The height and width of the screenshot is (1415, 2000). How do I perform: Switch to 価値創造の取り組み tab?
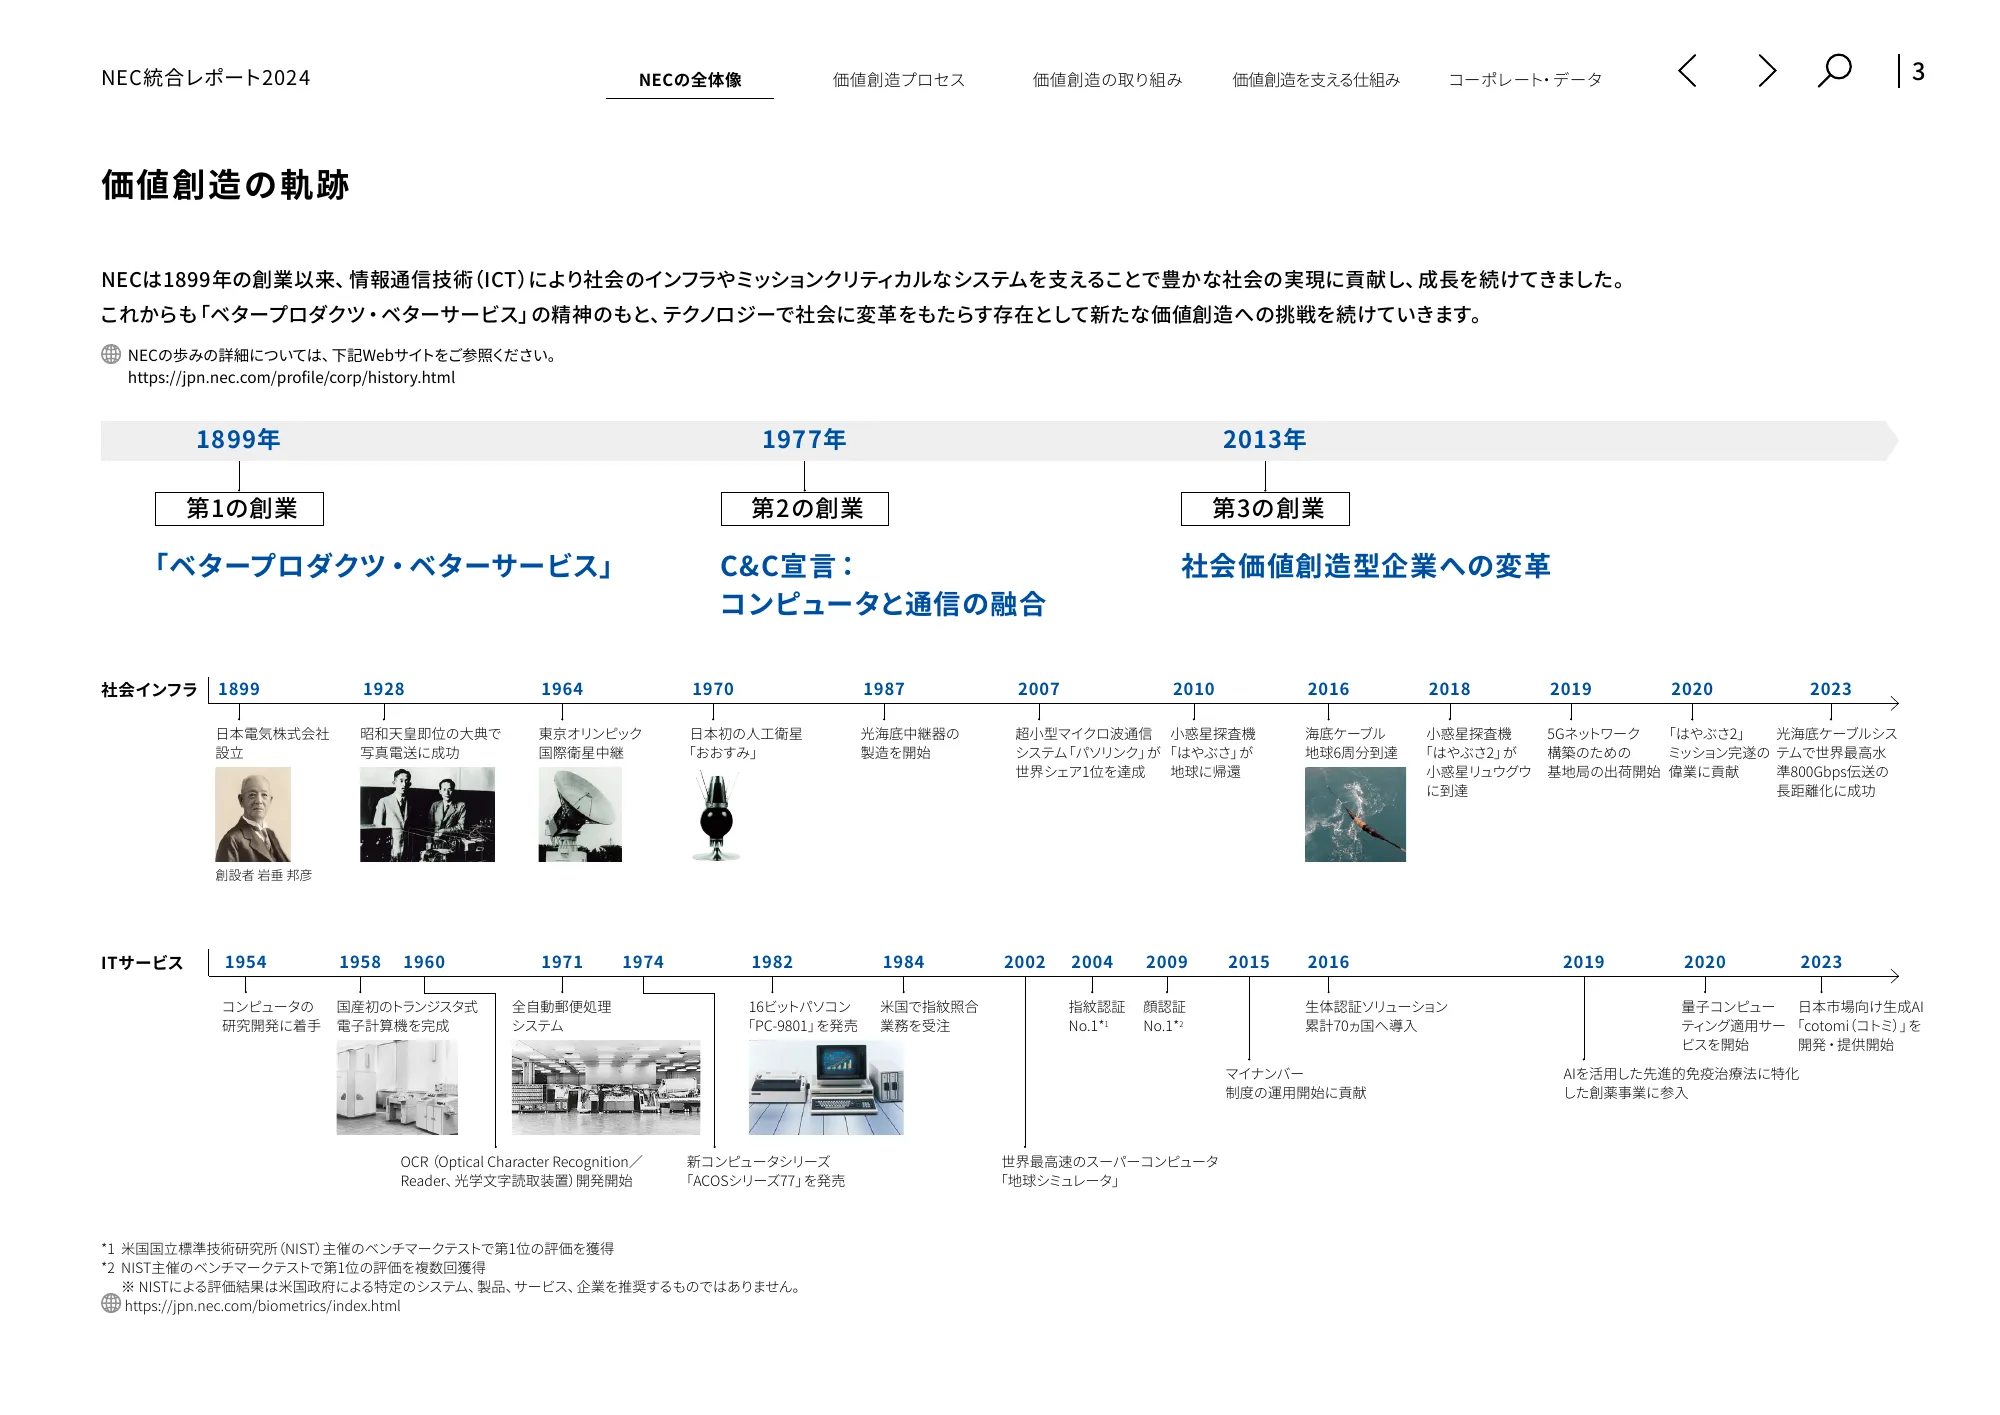click(1107, 80)
